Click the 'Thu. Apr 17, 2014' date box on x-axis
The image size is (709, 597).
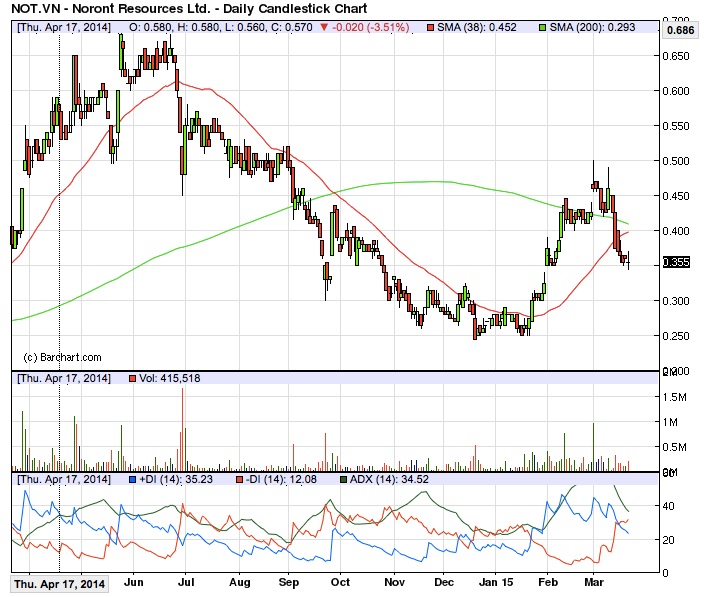click(x=60, y=584)
